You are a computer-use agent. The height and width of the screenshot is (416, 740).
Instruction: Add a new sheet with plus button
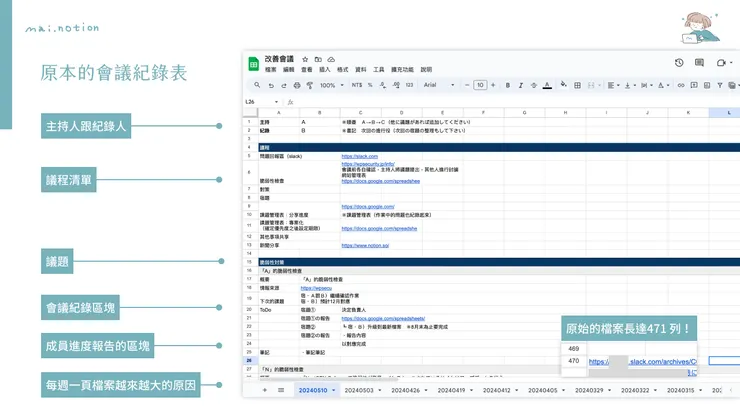(265, 390)
